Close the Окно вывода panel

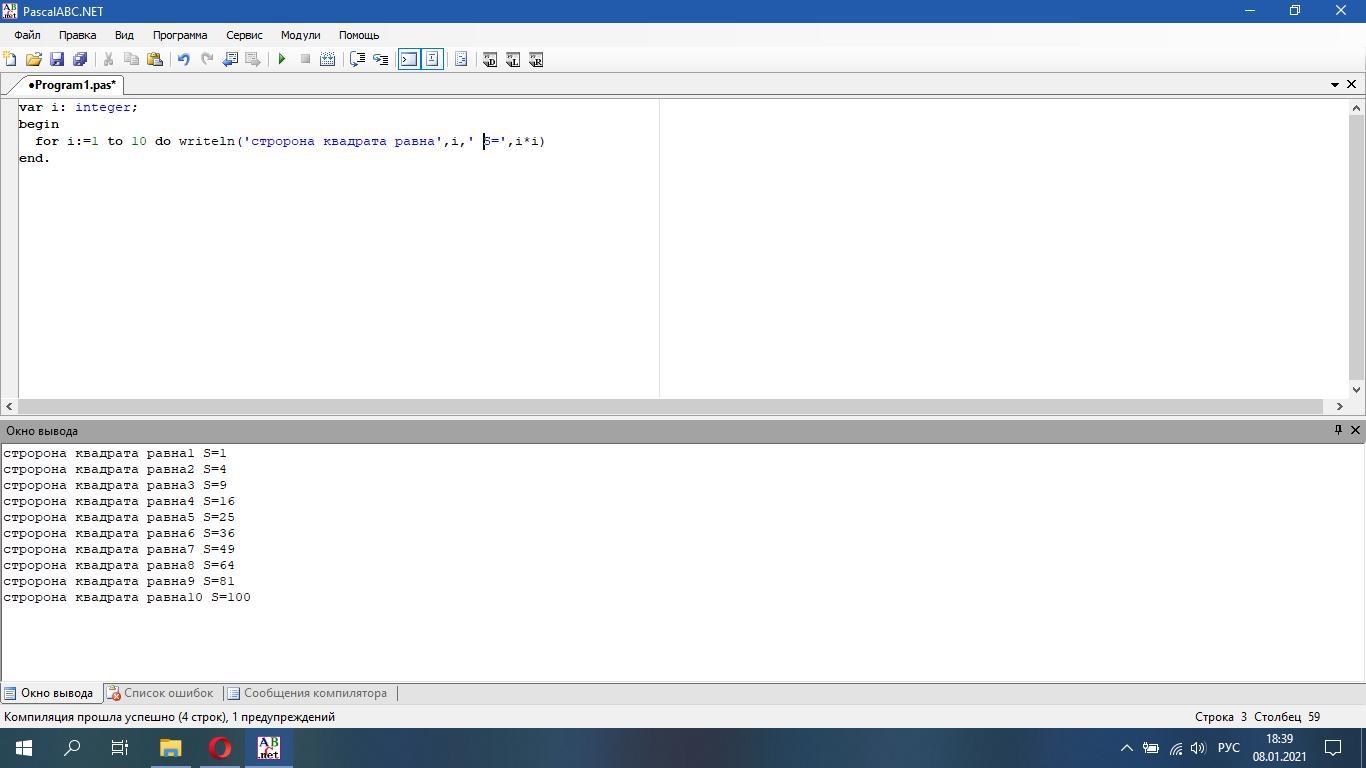1355,430
